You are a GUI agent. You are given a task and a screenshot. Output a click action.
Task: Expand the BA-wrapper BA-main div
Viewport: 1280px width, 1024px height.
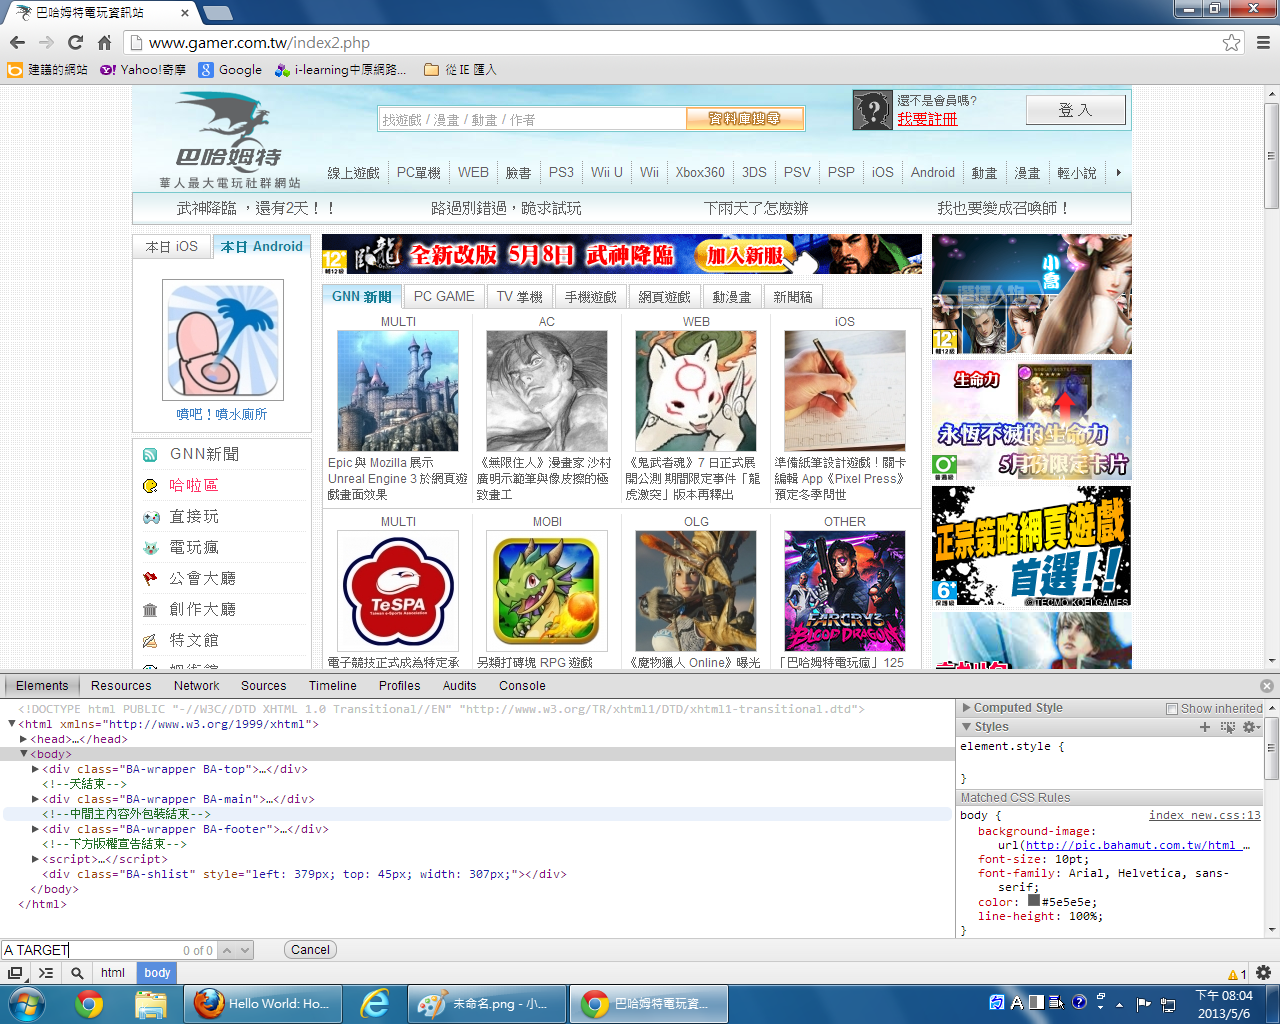pyautogui.click(x=35, y=799)
